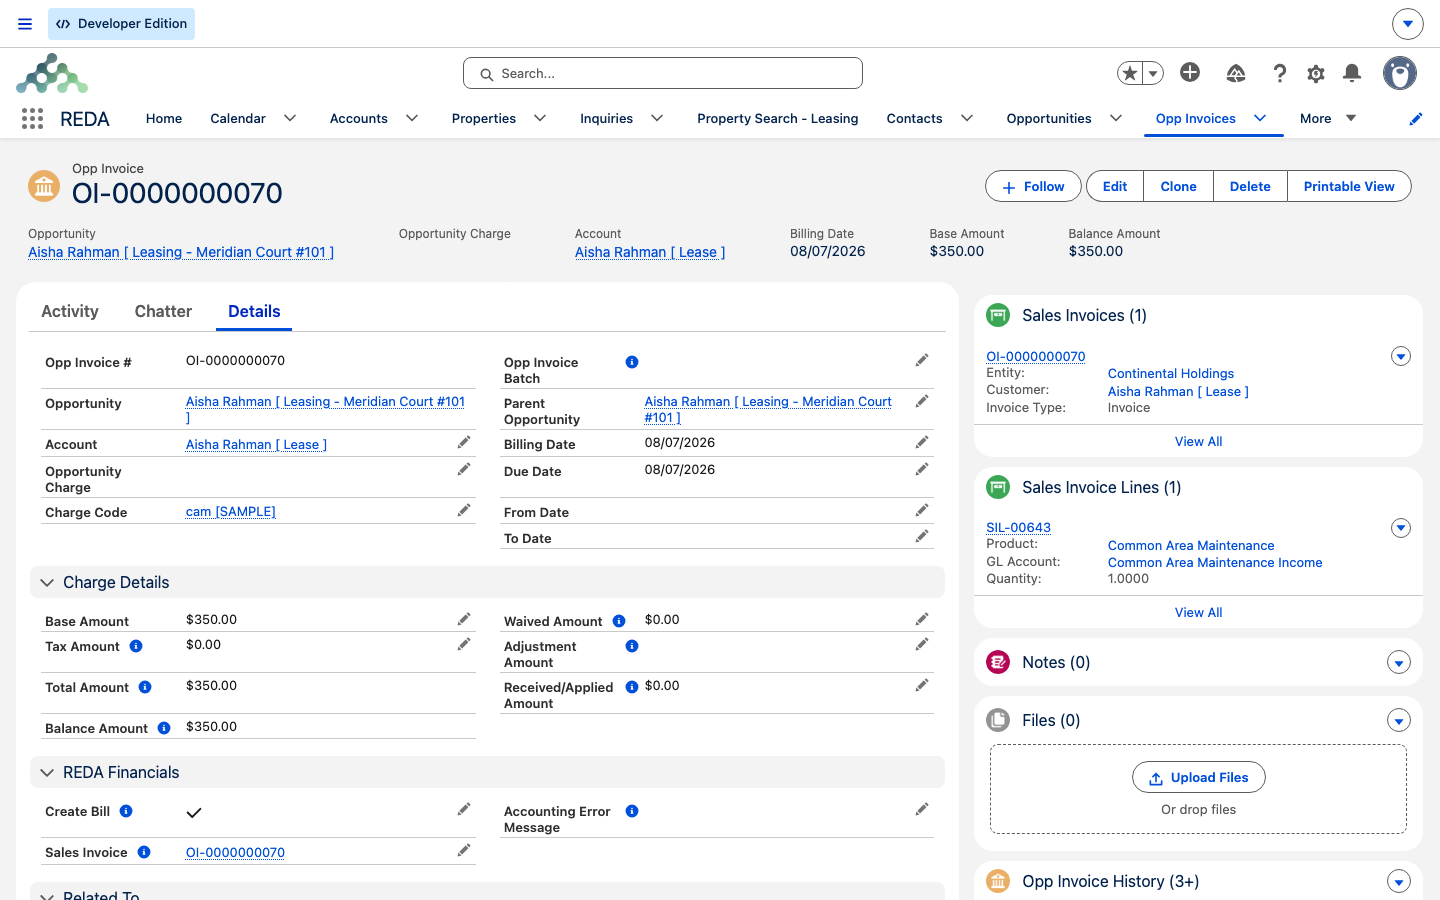Viewport: 1440px width, 900px height.
Task: Open the favorites list dropdown arrow
Action: pyautogui.click(x=1153, y=73)
